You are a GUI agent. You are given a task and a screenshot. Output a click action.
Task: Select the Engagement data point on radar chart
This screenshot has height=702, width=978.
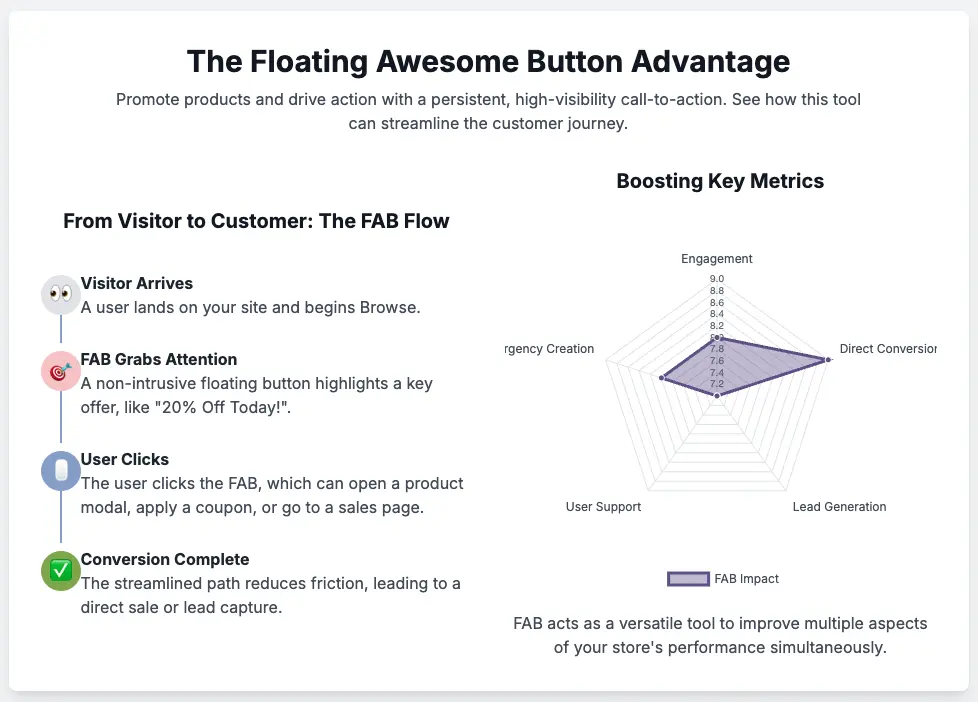click(x=717, y=337)
